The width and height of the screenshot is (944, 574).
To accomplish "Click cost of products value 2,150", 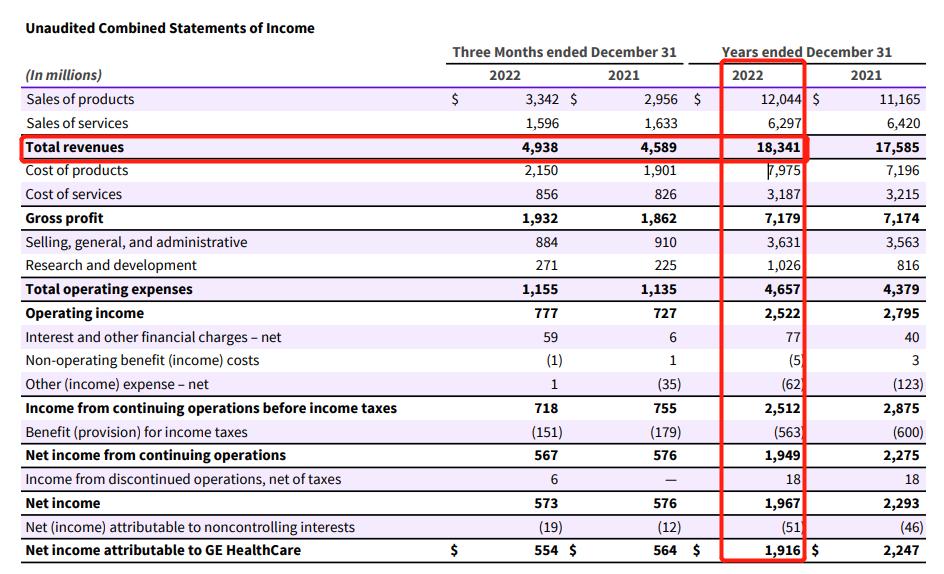I will pos(541,170).
